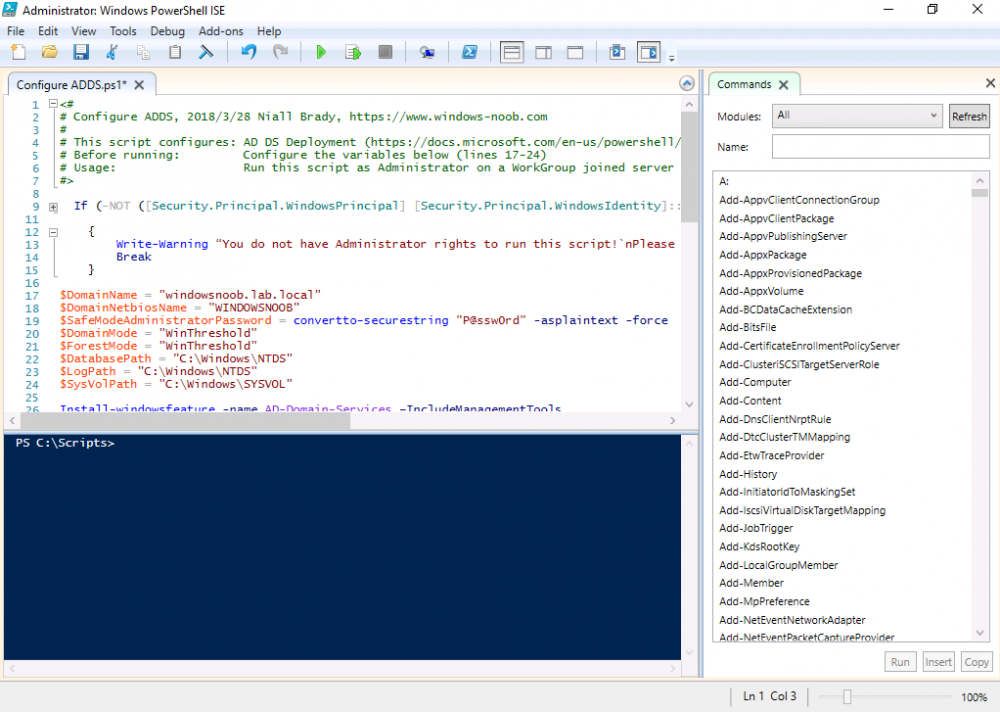Click the Copy button in Commands
Image resolution: width=1000 pixels, height=712 pixels.
(976, 662)
